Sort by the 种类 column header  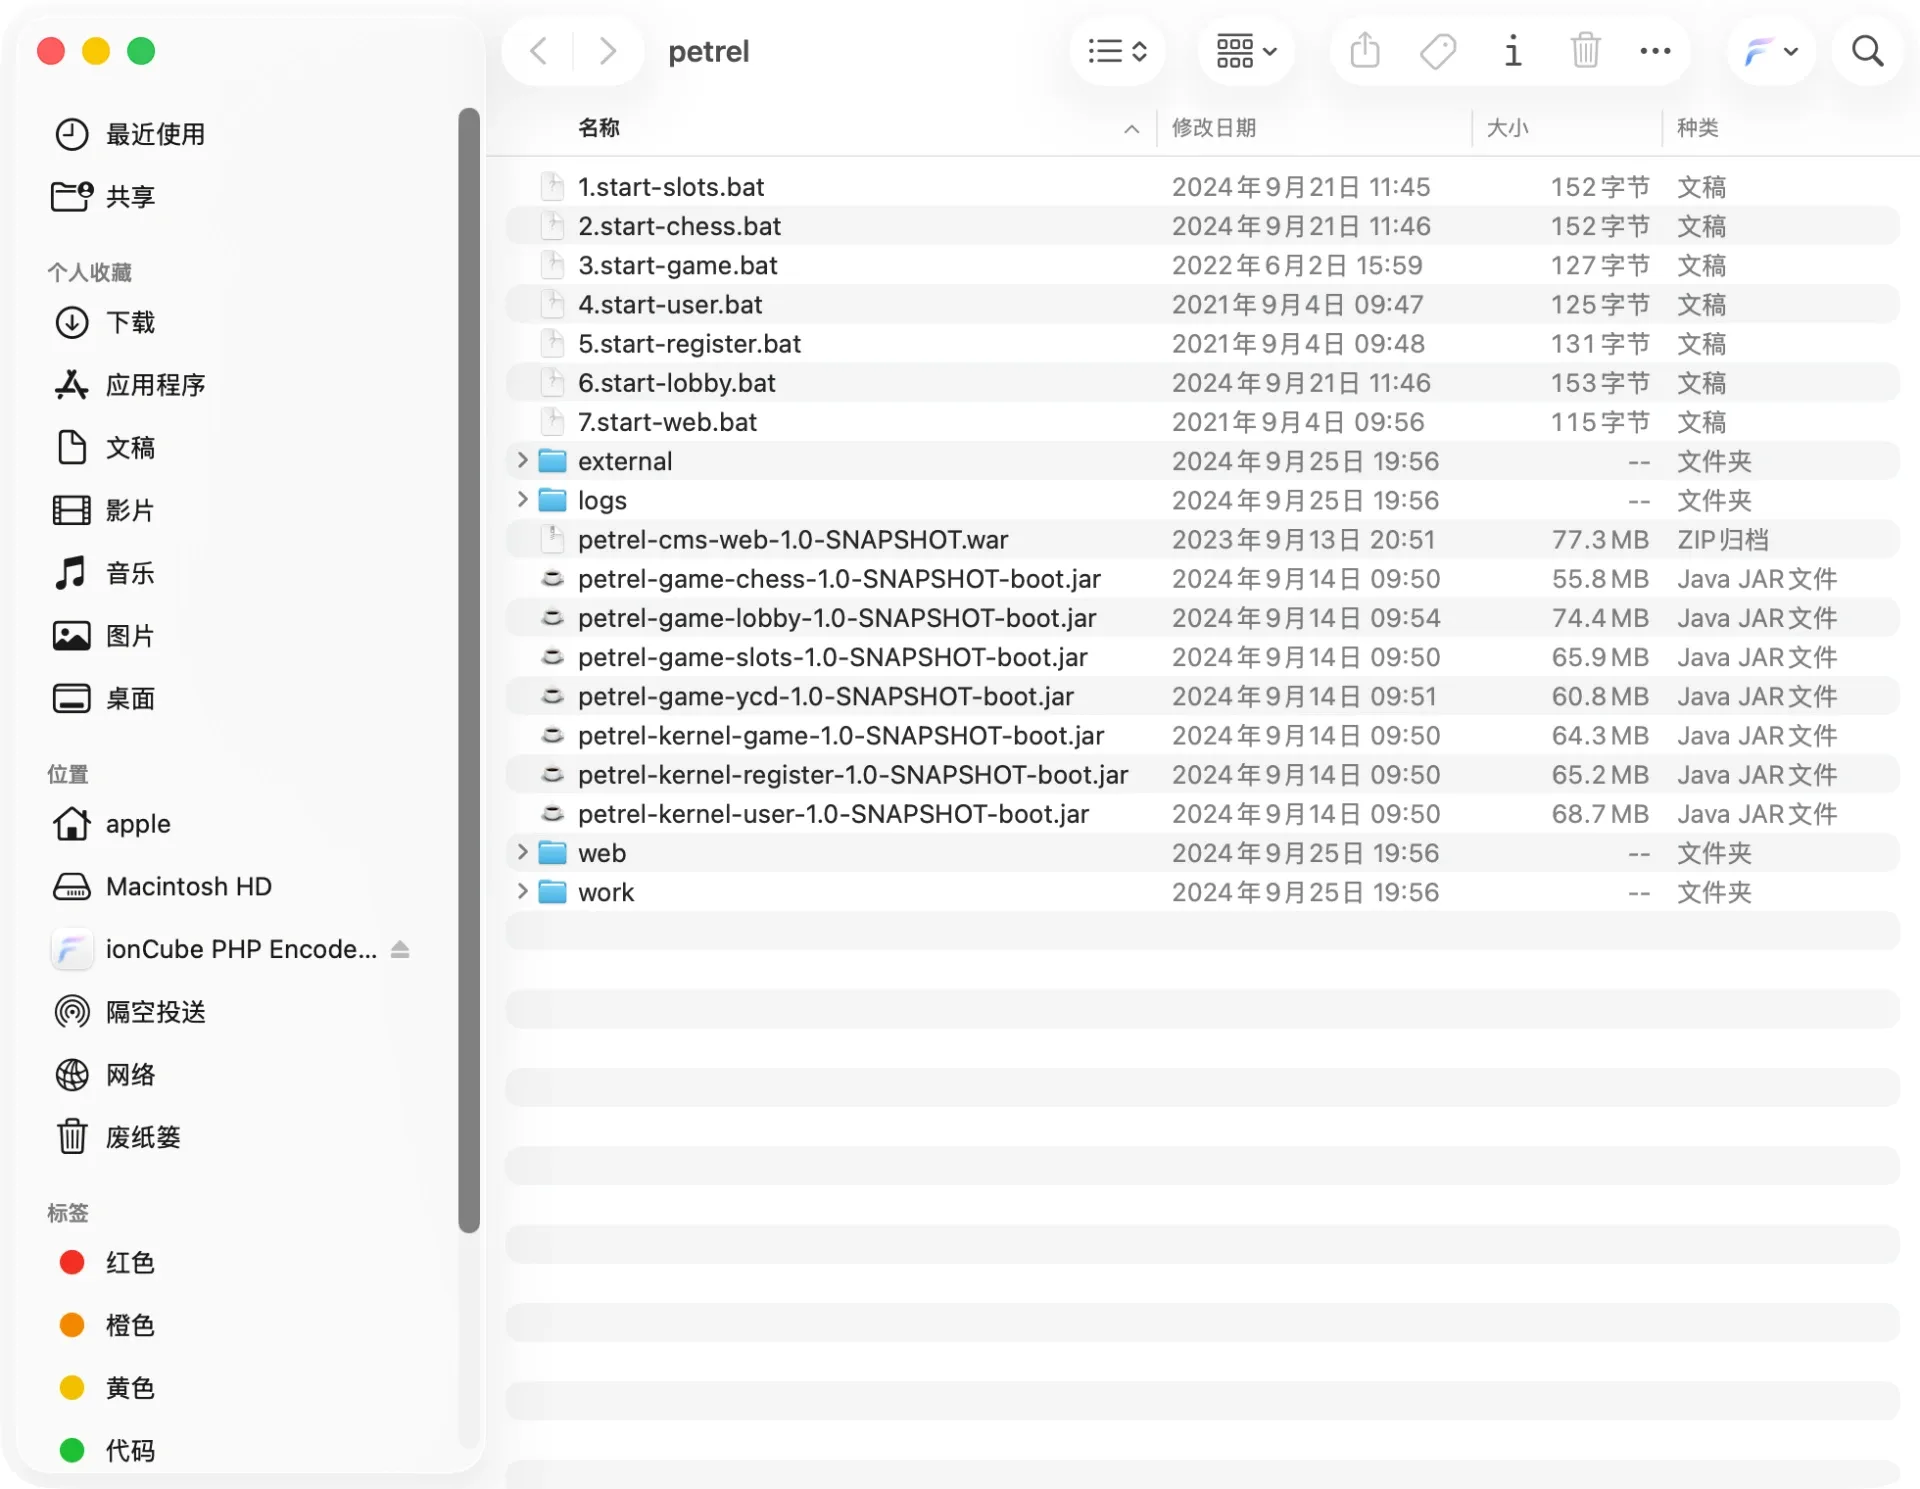pyautogui.click(x=1697, y=128)
